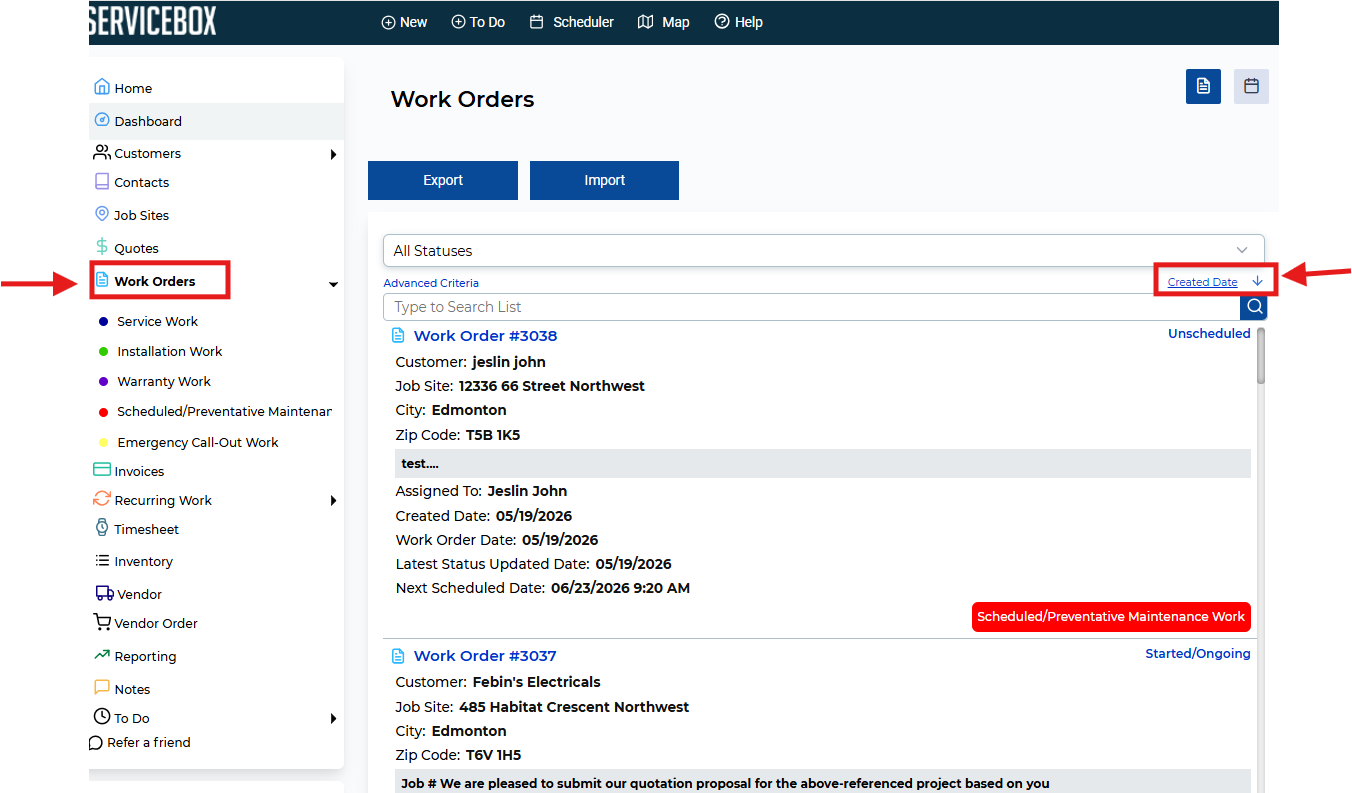Switch to calendar view icon

1251,86
